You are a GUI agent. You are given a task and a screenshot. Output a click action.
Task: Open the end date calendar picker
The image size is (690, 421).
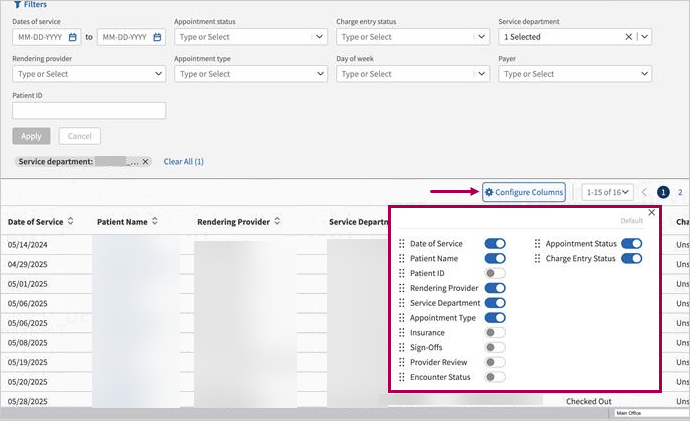[157, 37]
